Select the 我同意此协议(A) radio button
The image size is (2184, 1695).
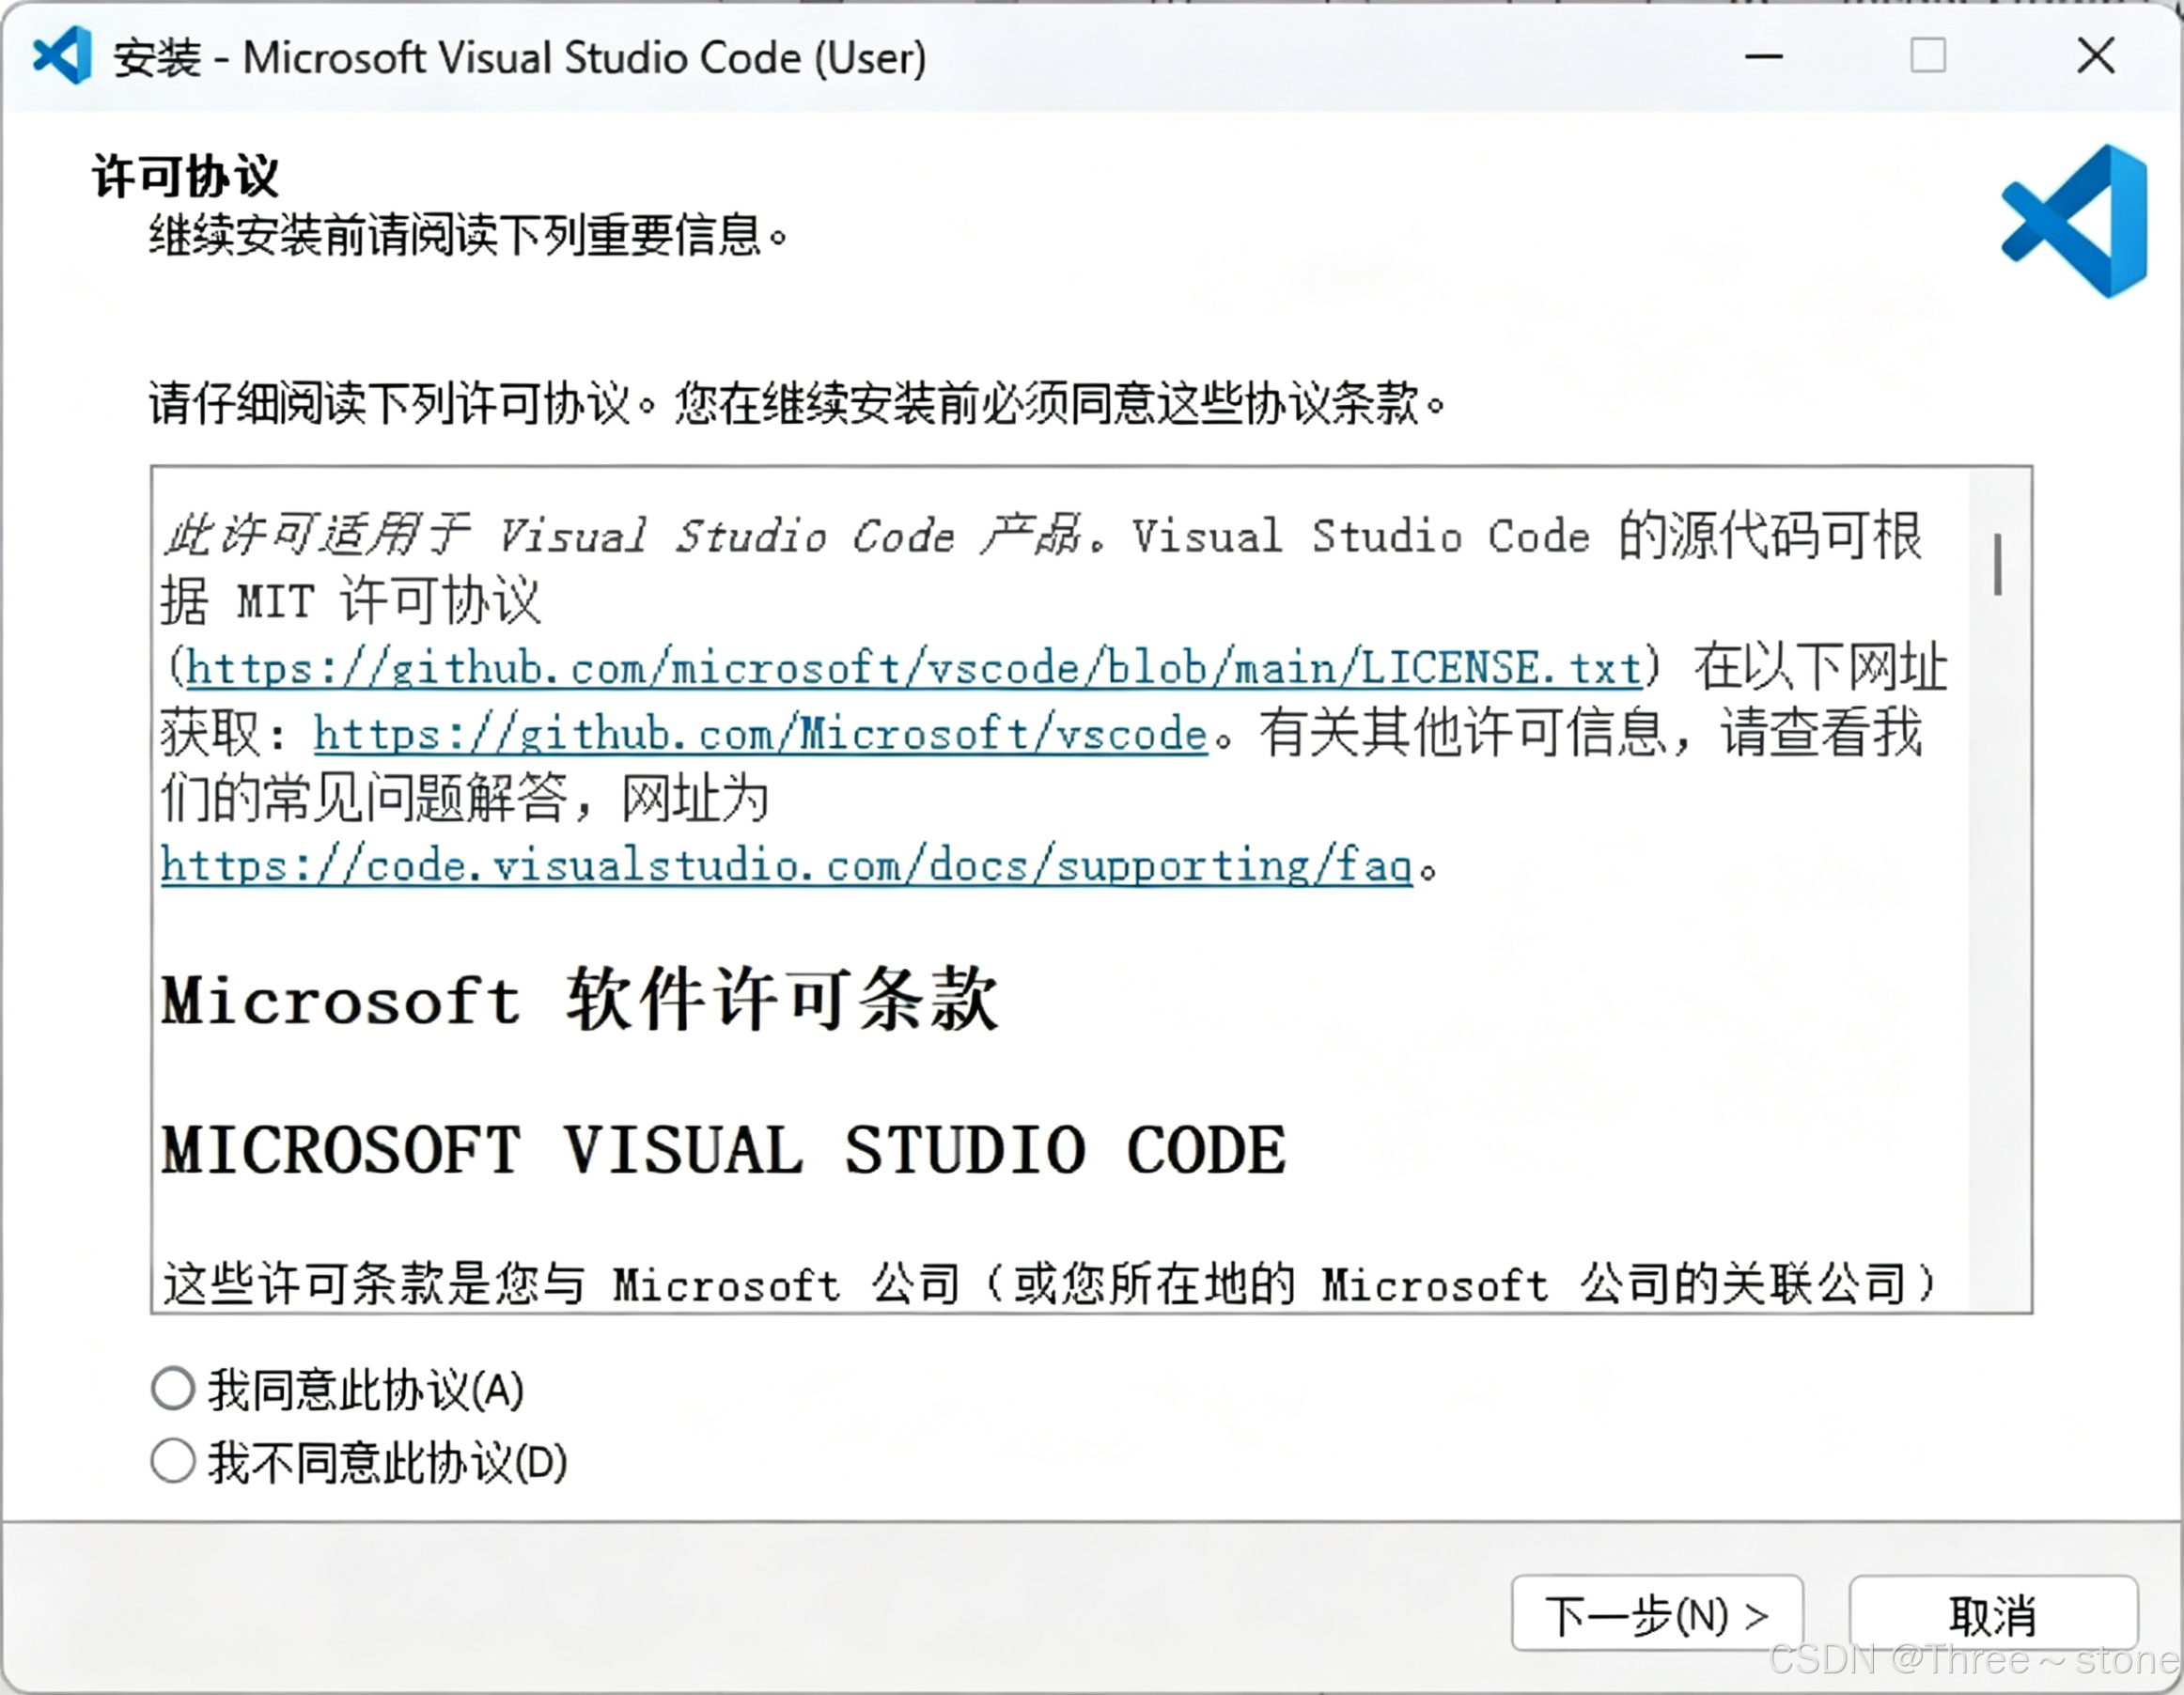coord(173,1389)
